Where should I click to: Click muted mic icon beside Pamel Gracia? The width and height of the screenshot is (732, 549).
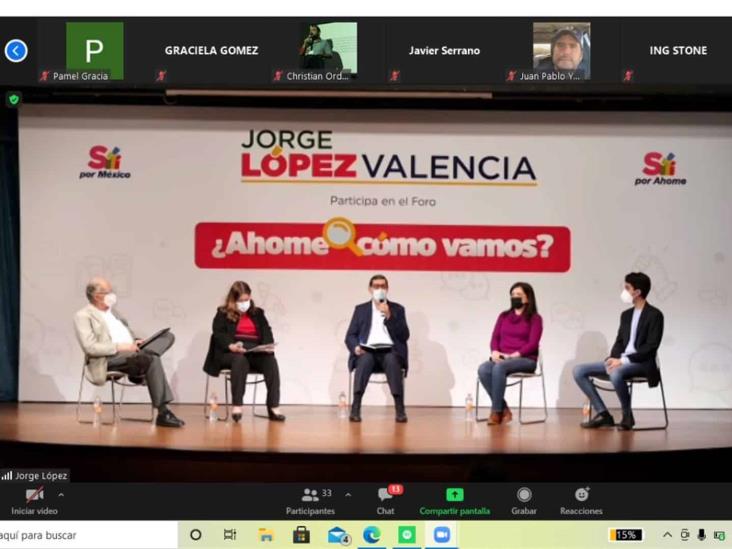pyautogui.click(x=45, y=76)
